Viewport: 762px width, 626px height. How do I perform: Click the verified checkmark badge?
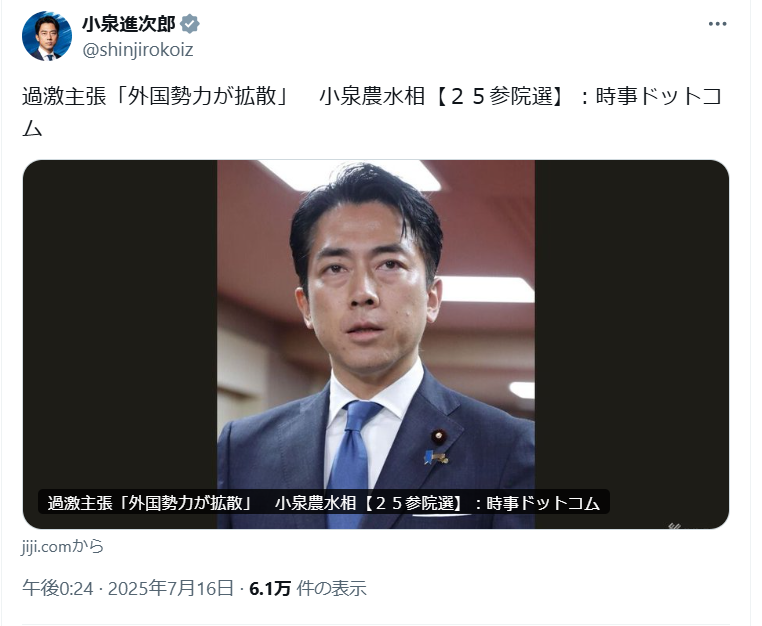(x=190, y=24)
